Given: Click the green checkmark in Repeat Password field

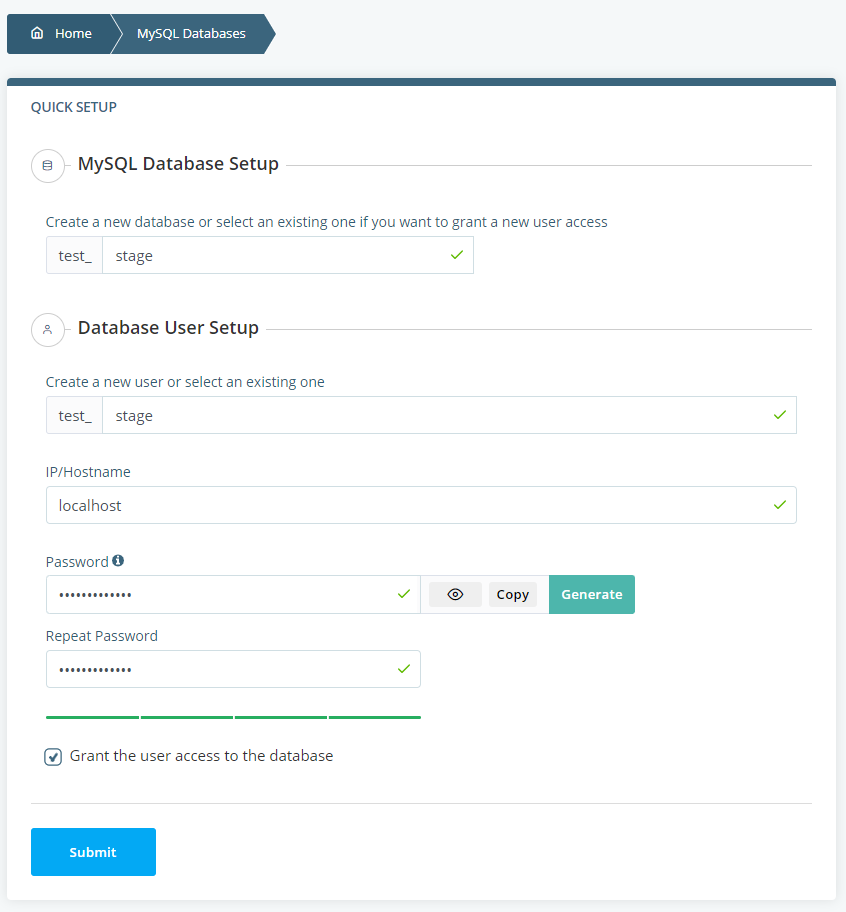Looking at the screenshot, I should click(x=403, y=669).
